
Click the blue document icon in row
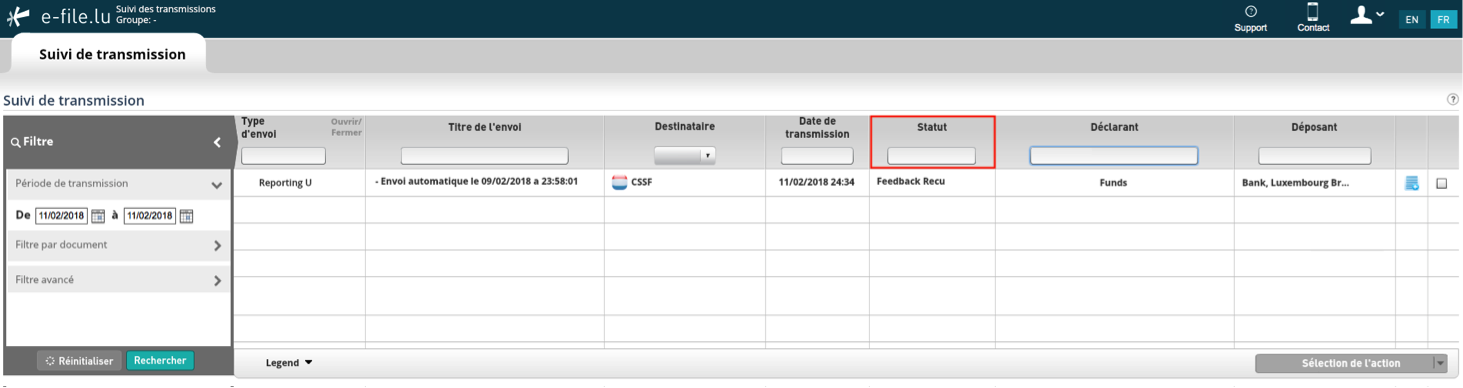pos(1412,183)
